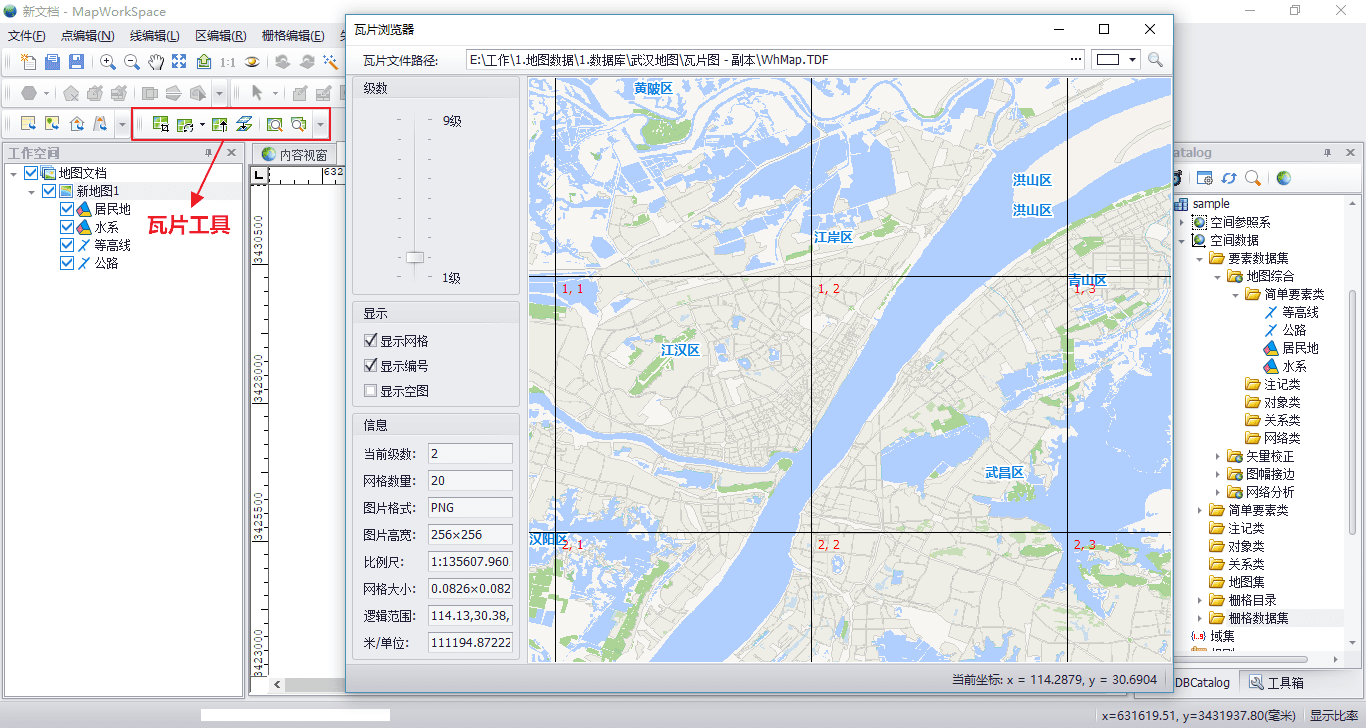The image size is (1366, 728).
Task: Hide the 水系 layer checkbox in workspace
Action: tap(67, 227)
